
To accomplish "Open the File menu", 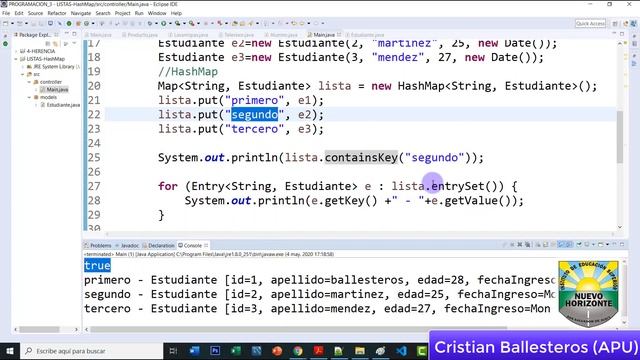I will pos(6,13).
